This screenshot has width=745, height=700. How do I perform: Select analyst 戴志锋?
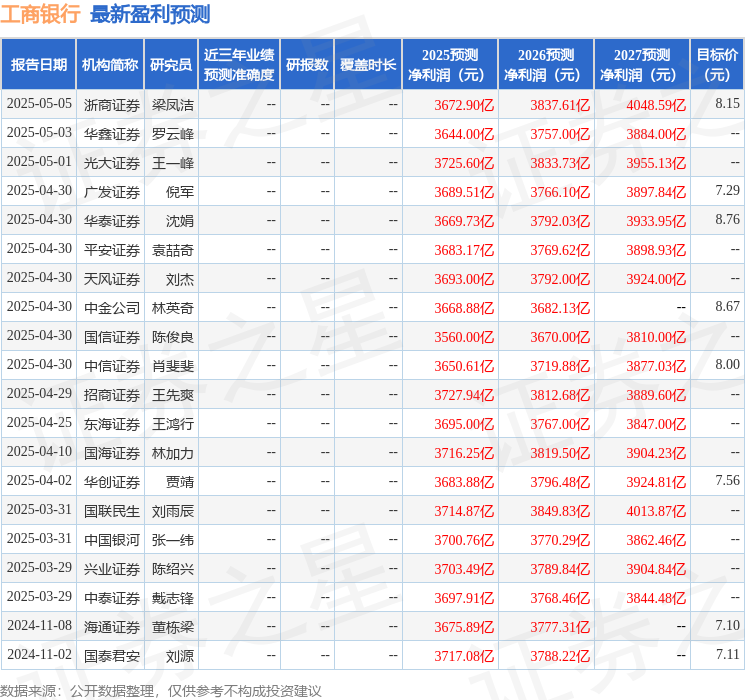click(x=173, y=598)
